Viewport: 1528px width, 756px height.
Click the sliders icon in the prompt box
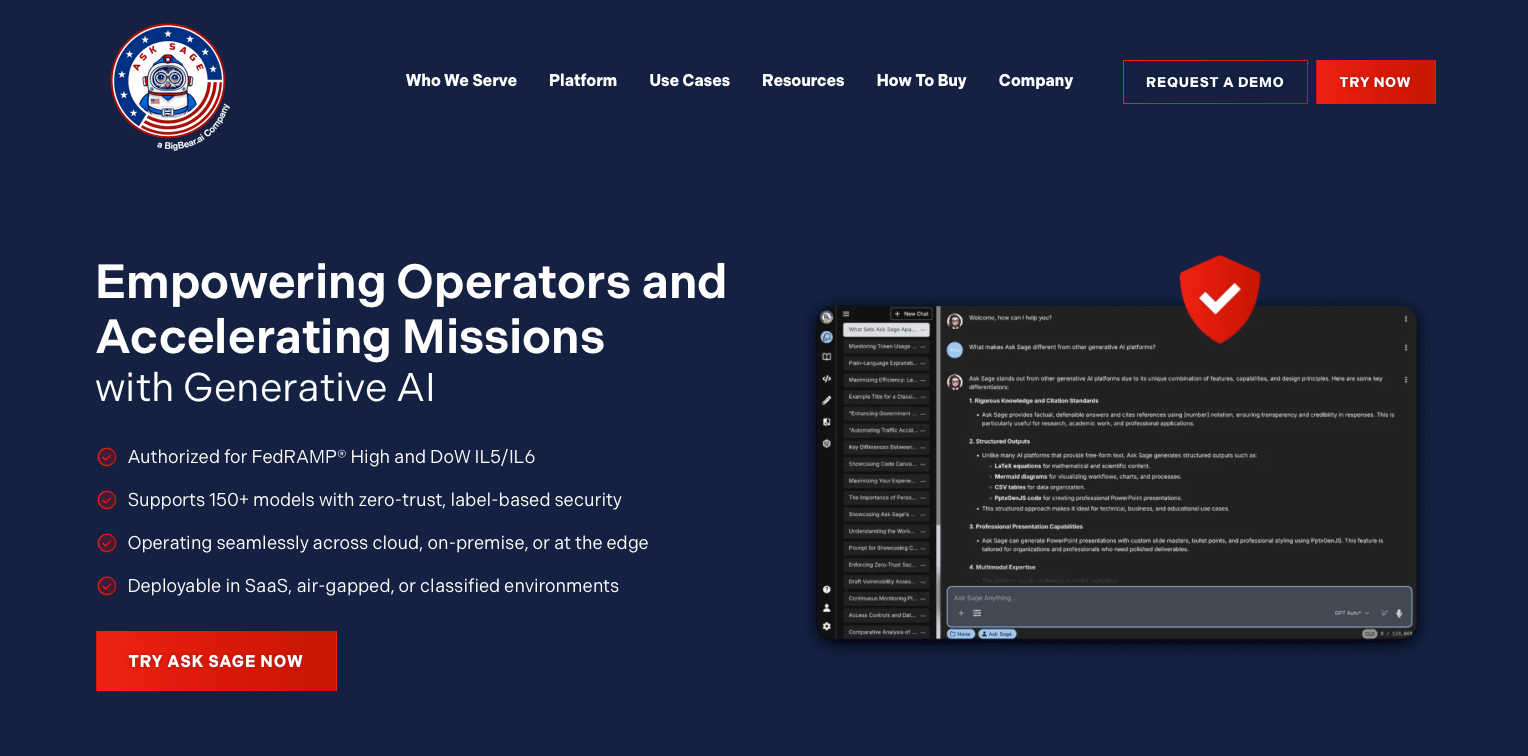(x=977, y=613)
